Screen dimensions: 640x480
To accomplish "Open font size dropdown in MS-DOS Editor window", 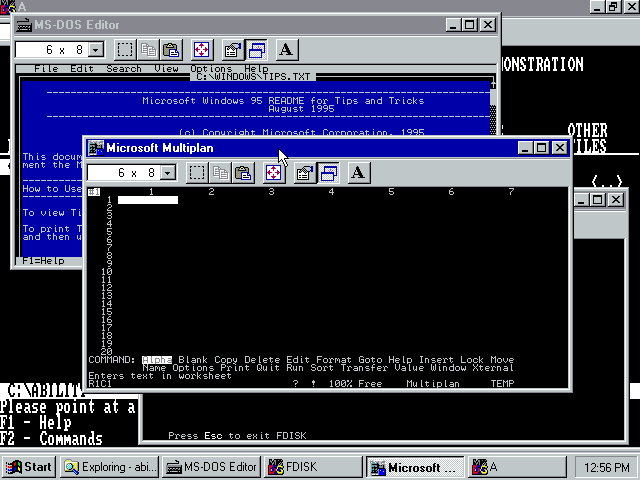I will click(x=96, y=50).
